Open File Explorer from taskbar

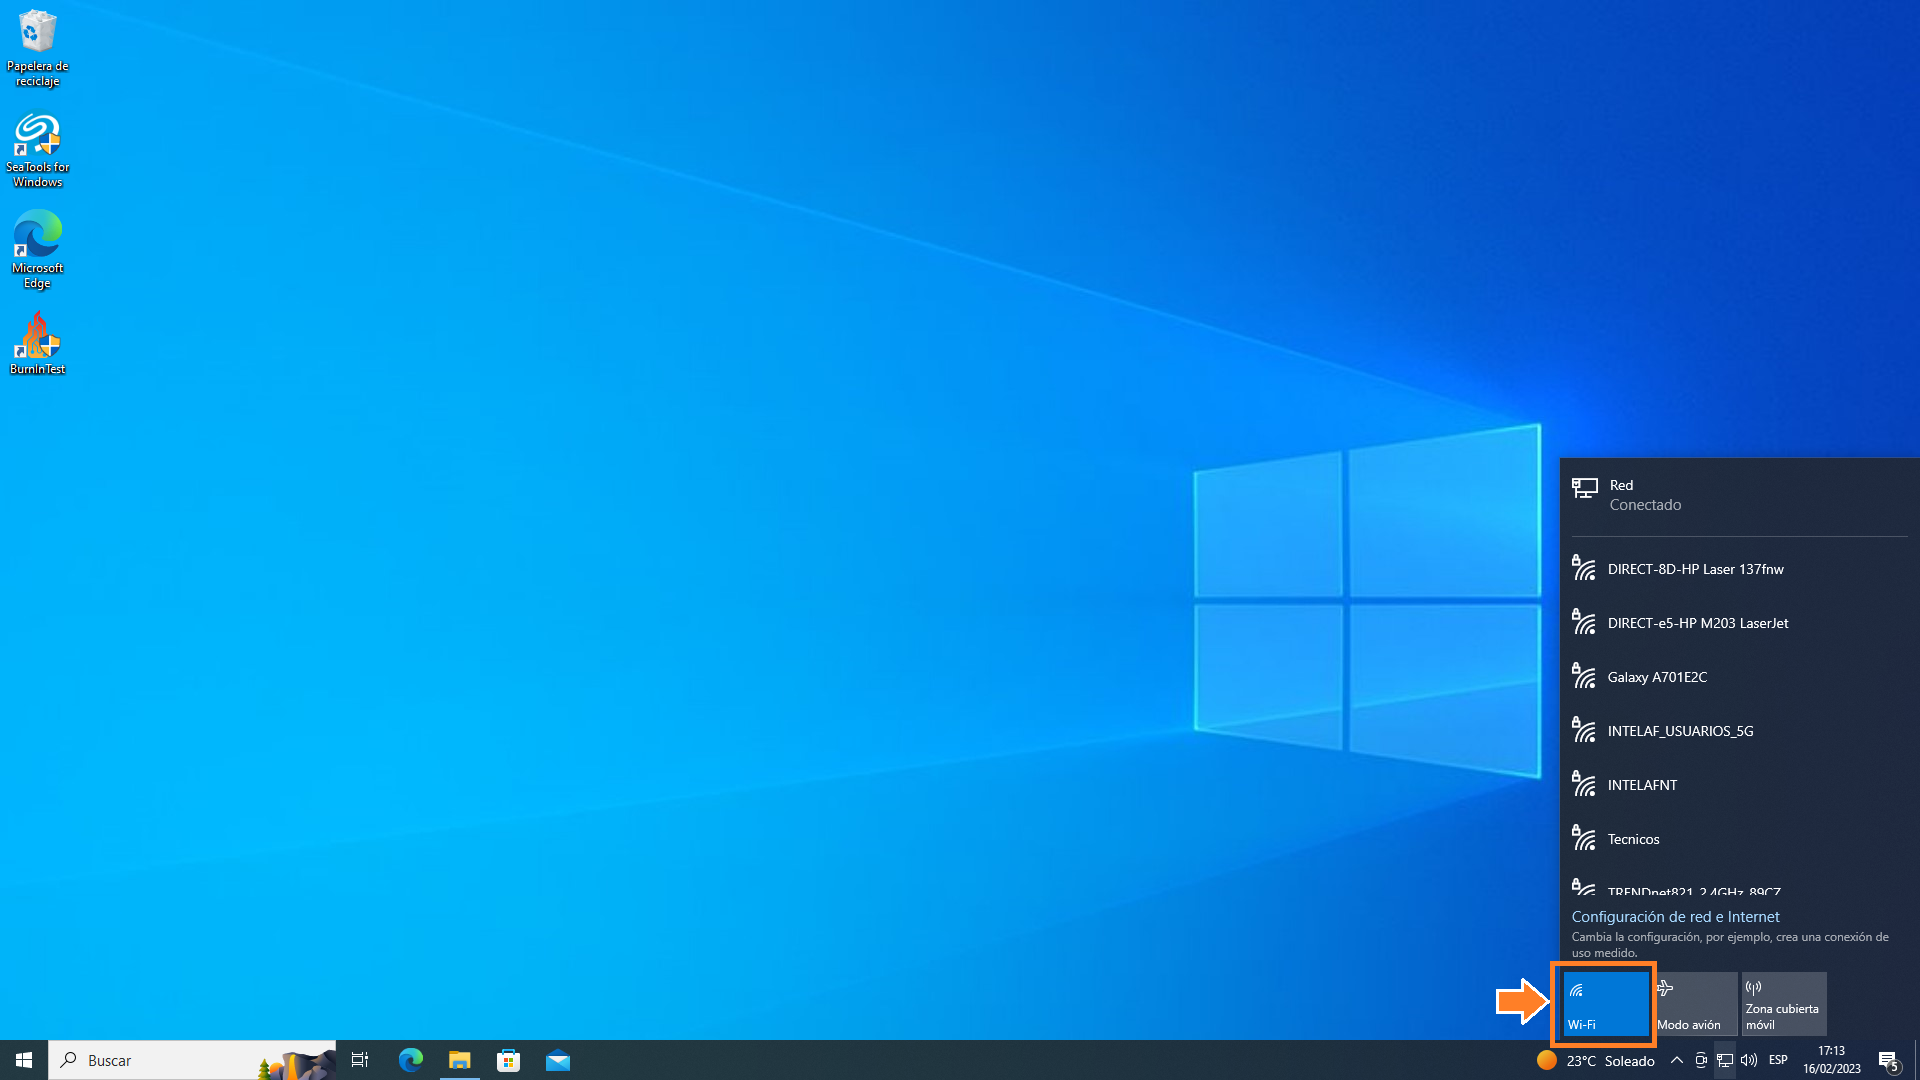coord(459,1060)
